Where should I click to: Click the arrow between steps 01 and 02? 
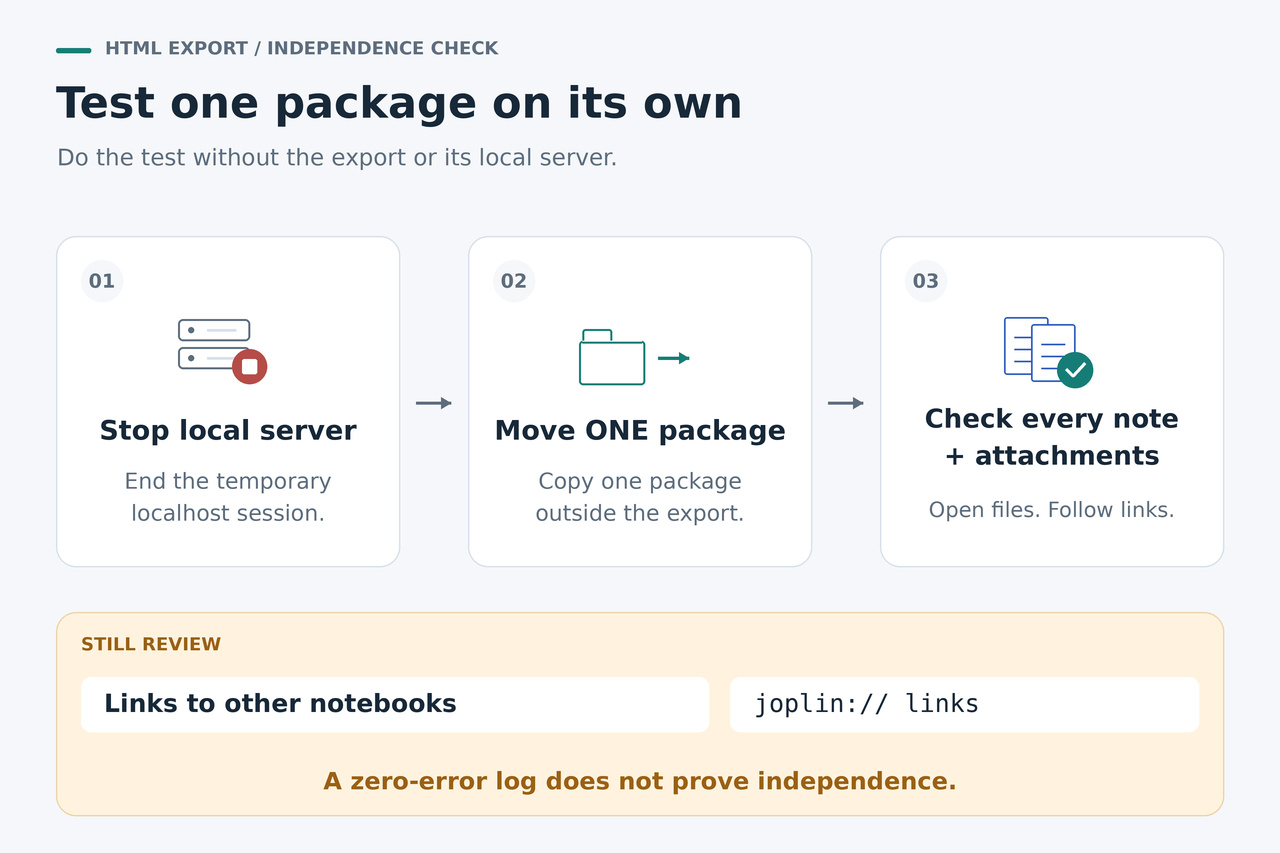[x=434, y=403]
